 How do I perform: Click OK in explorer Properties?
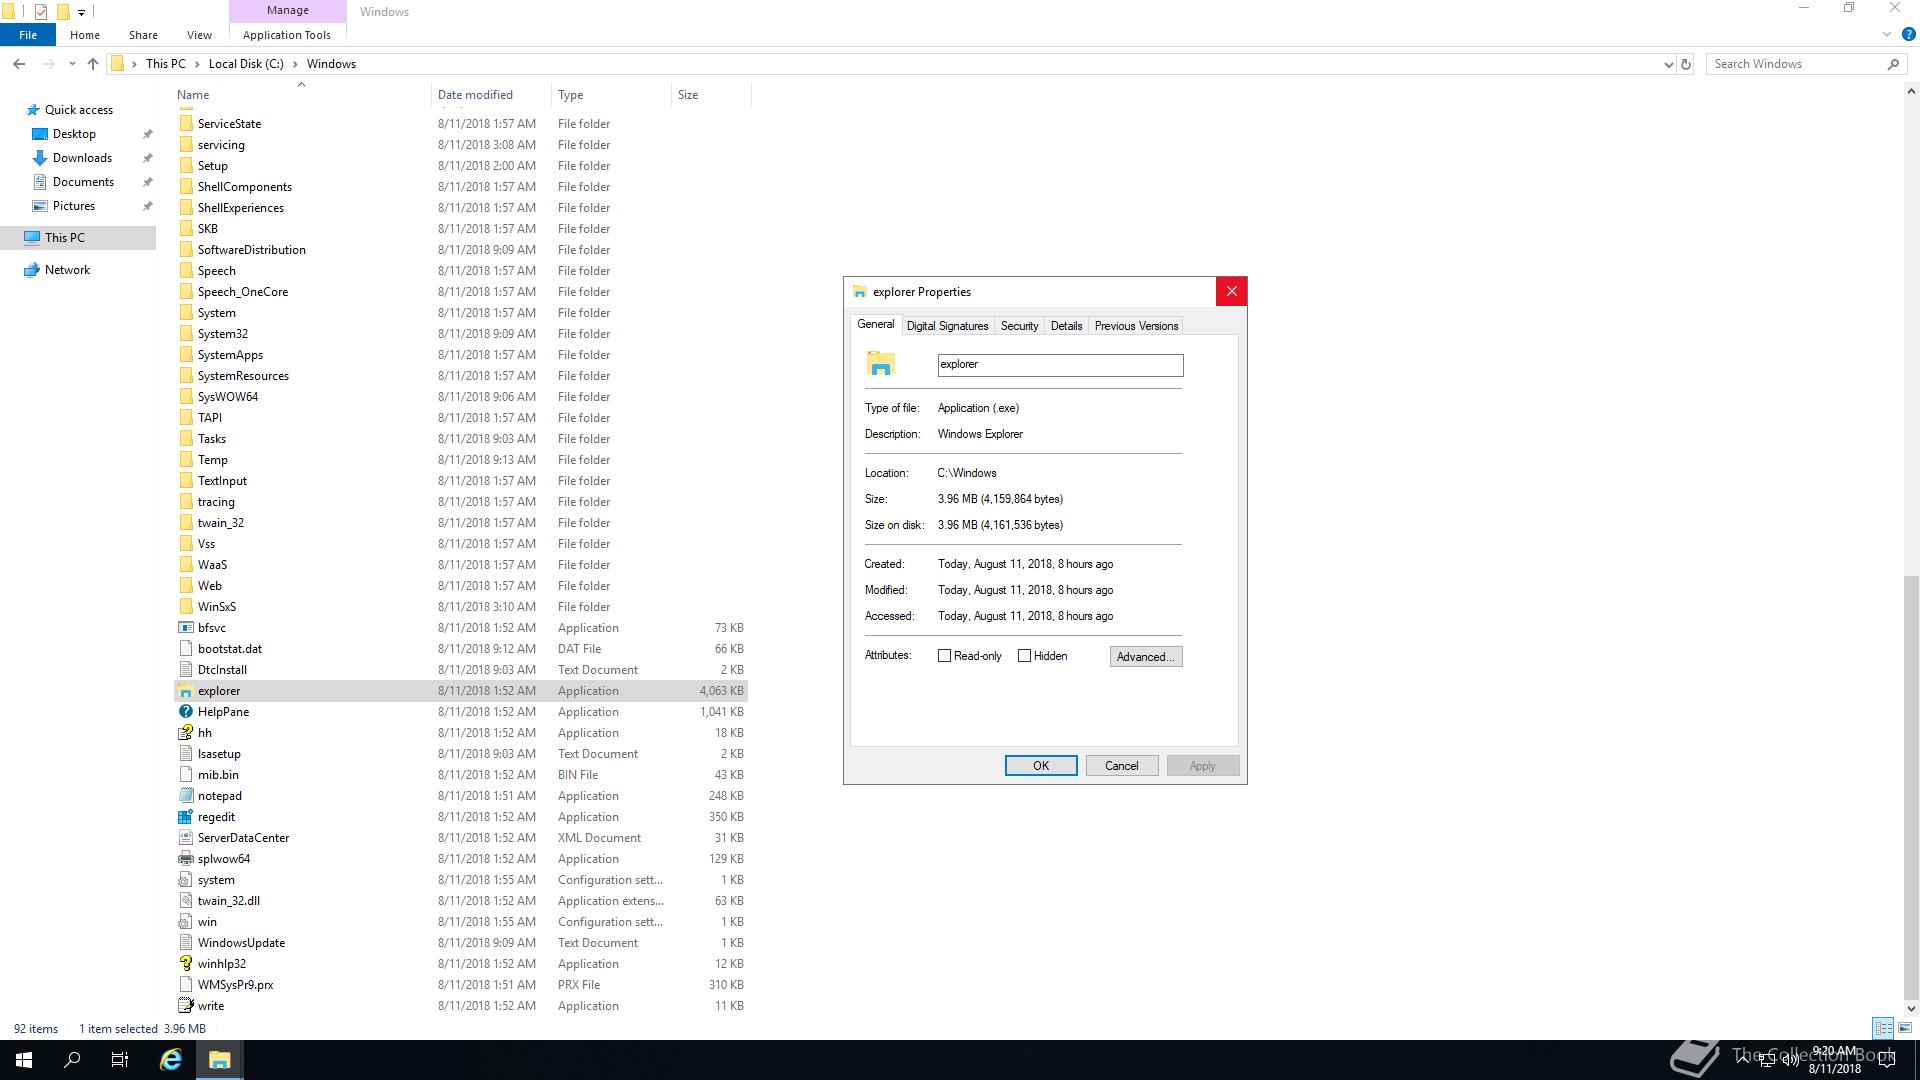pos(1041,766)
